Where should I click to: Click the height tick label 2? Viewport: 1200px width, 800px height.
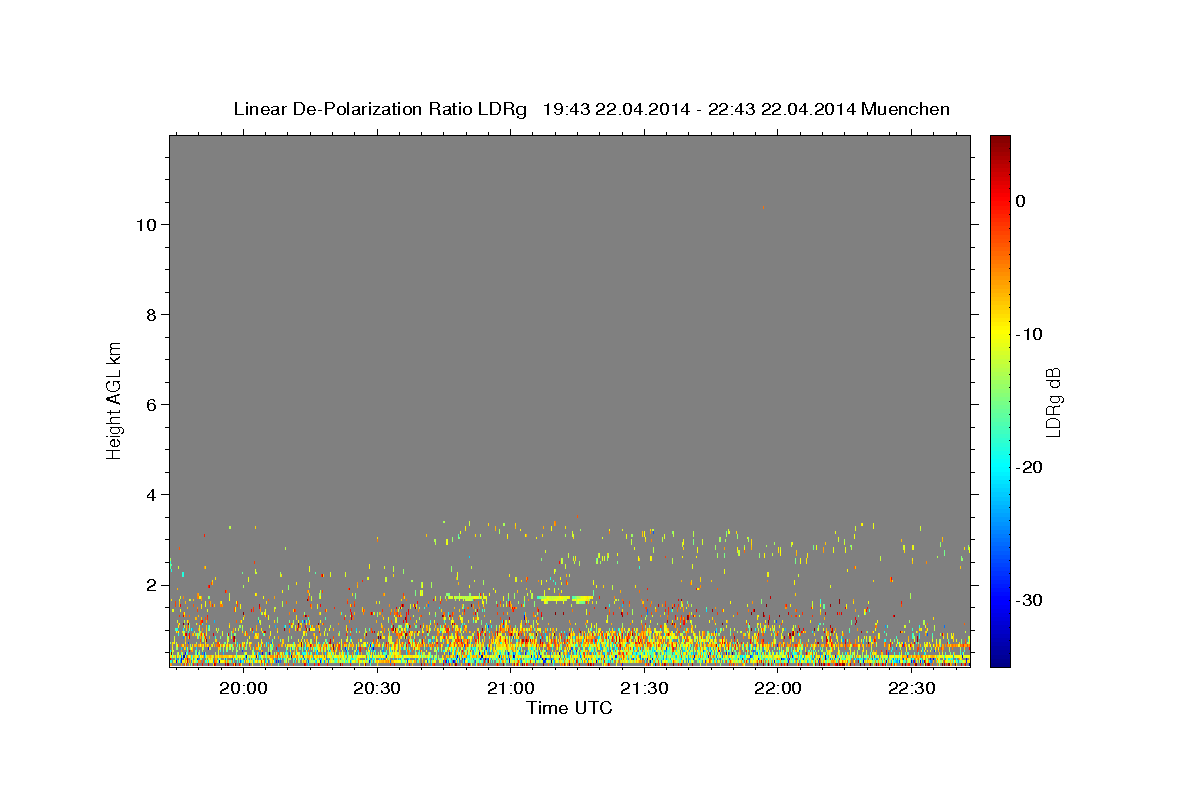tap(149, 584)
